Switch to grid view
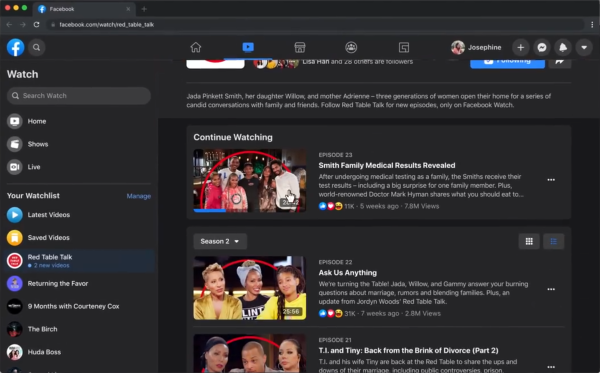 tap(529, 241)
